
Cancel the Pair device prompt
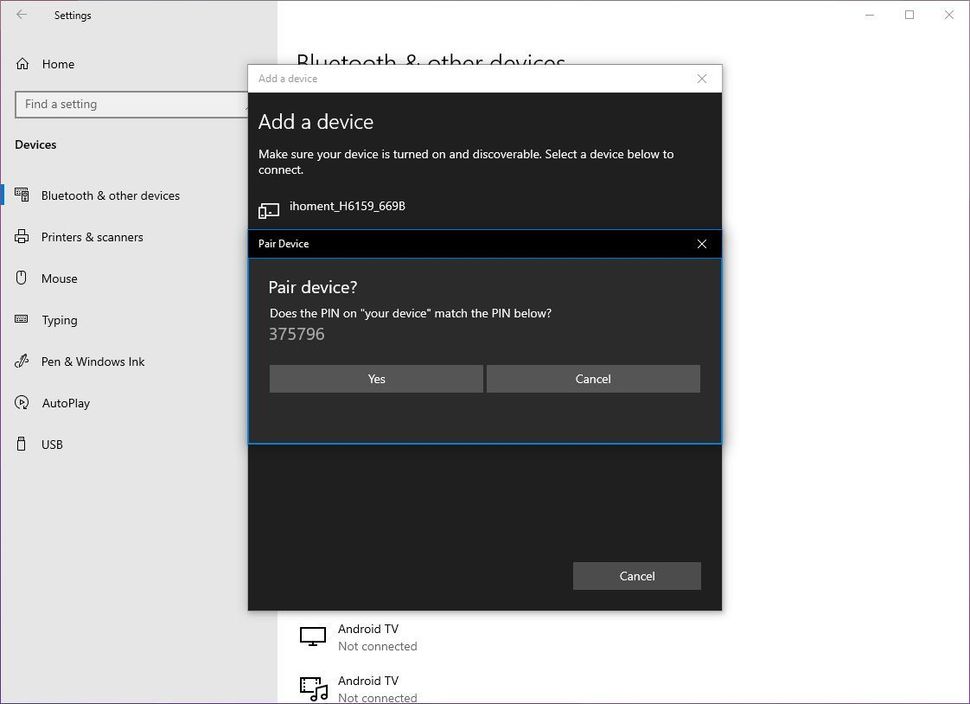point(593,379)
